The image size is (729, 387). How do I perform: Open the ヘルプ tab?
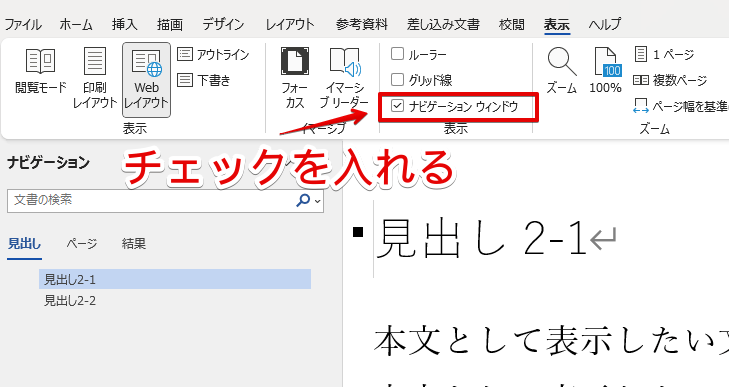tap(604, 24)
